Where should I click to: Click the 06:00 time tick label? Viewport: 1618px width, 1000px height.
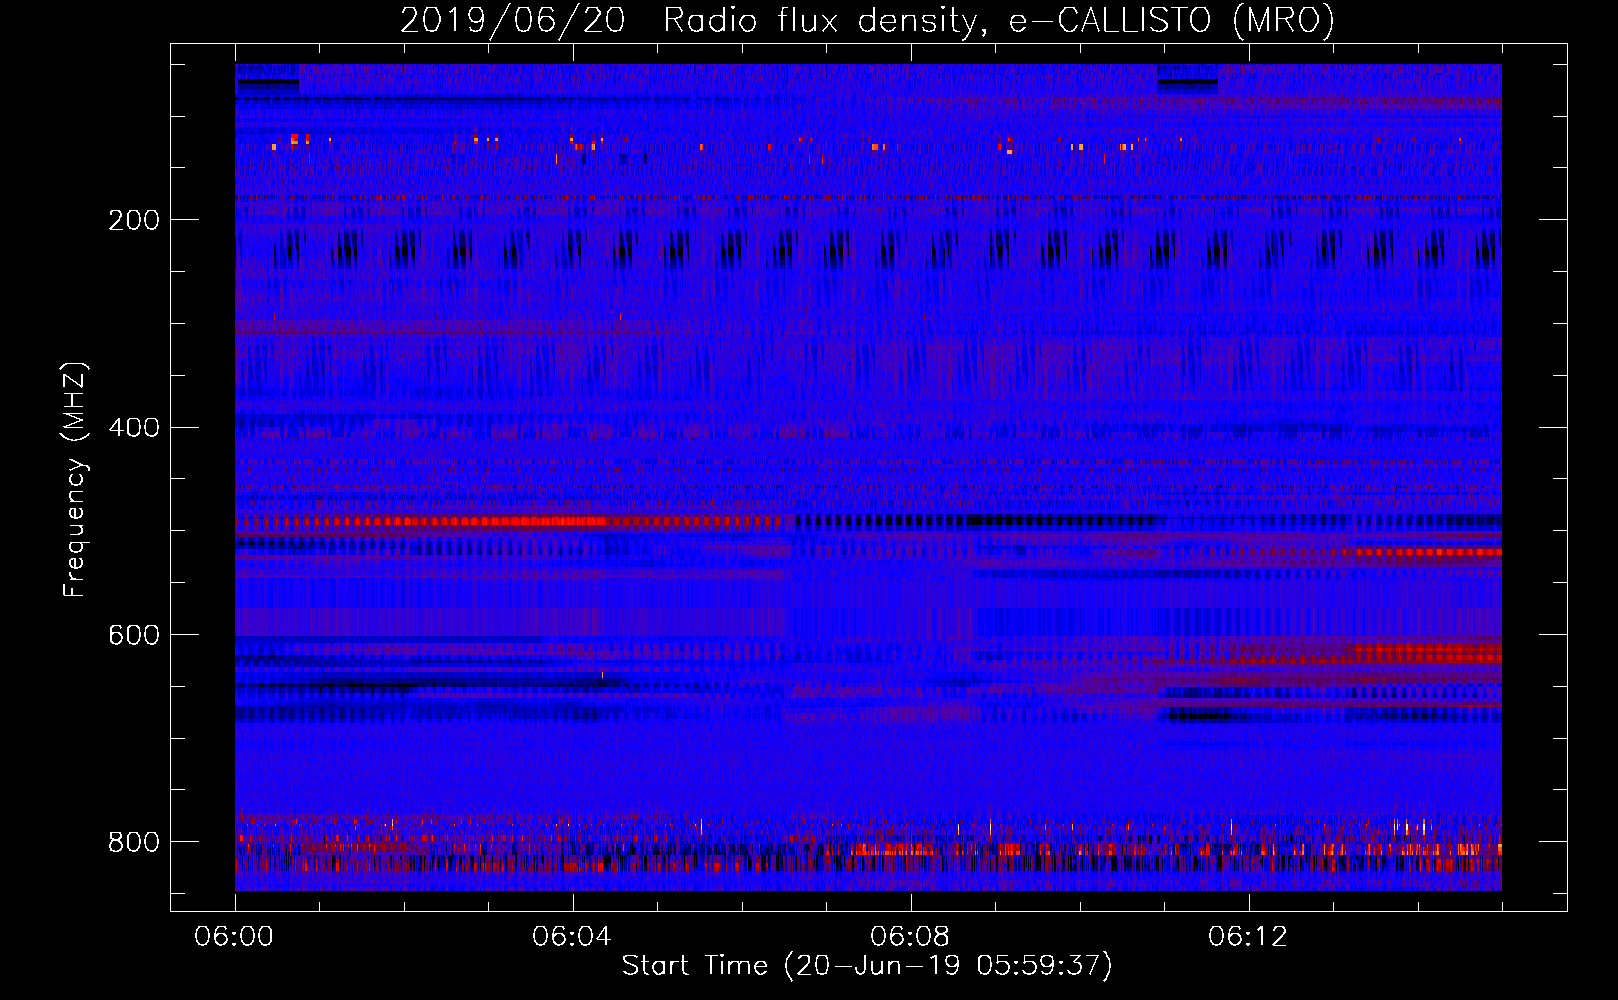[234, 937]
